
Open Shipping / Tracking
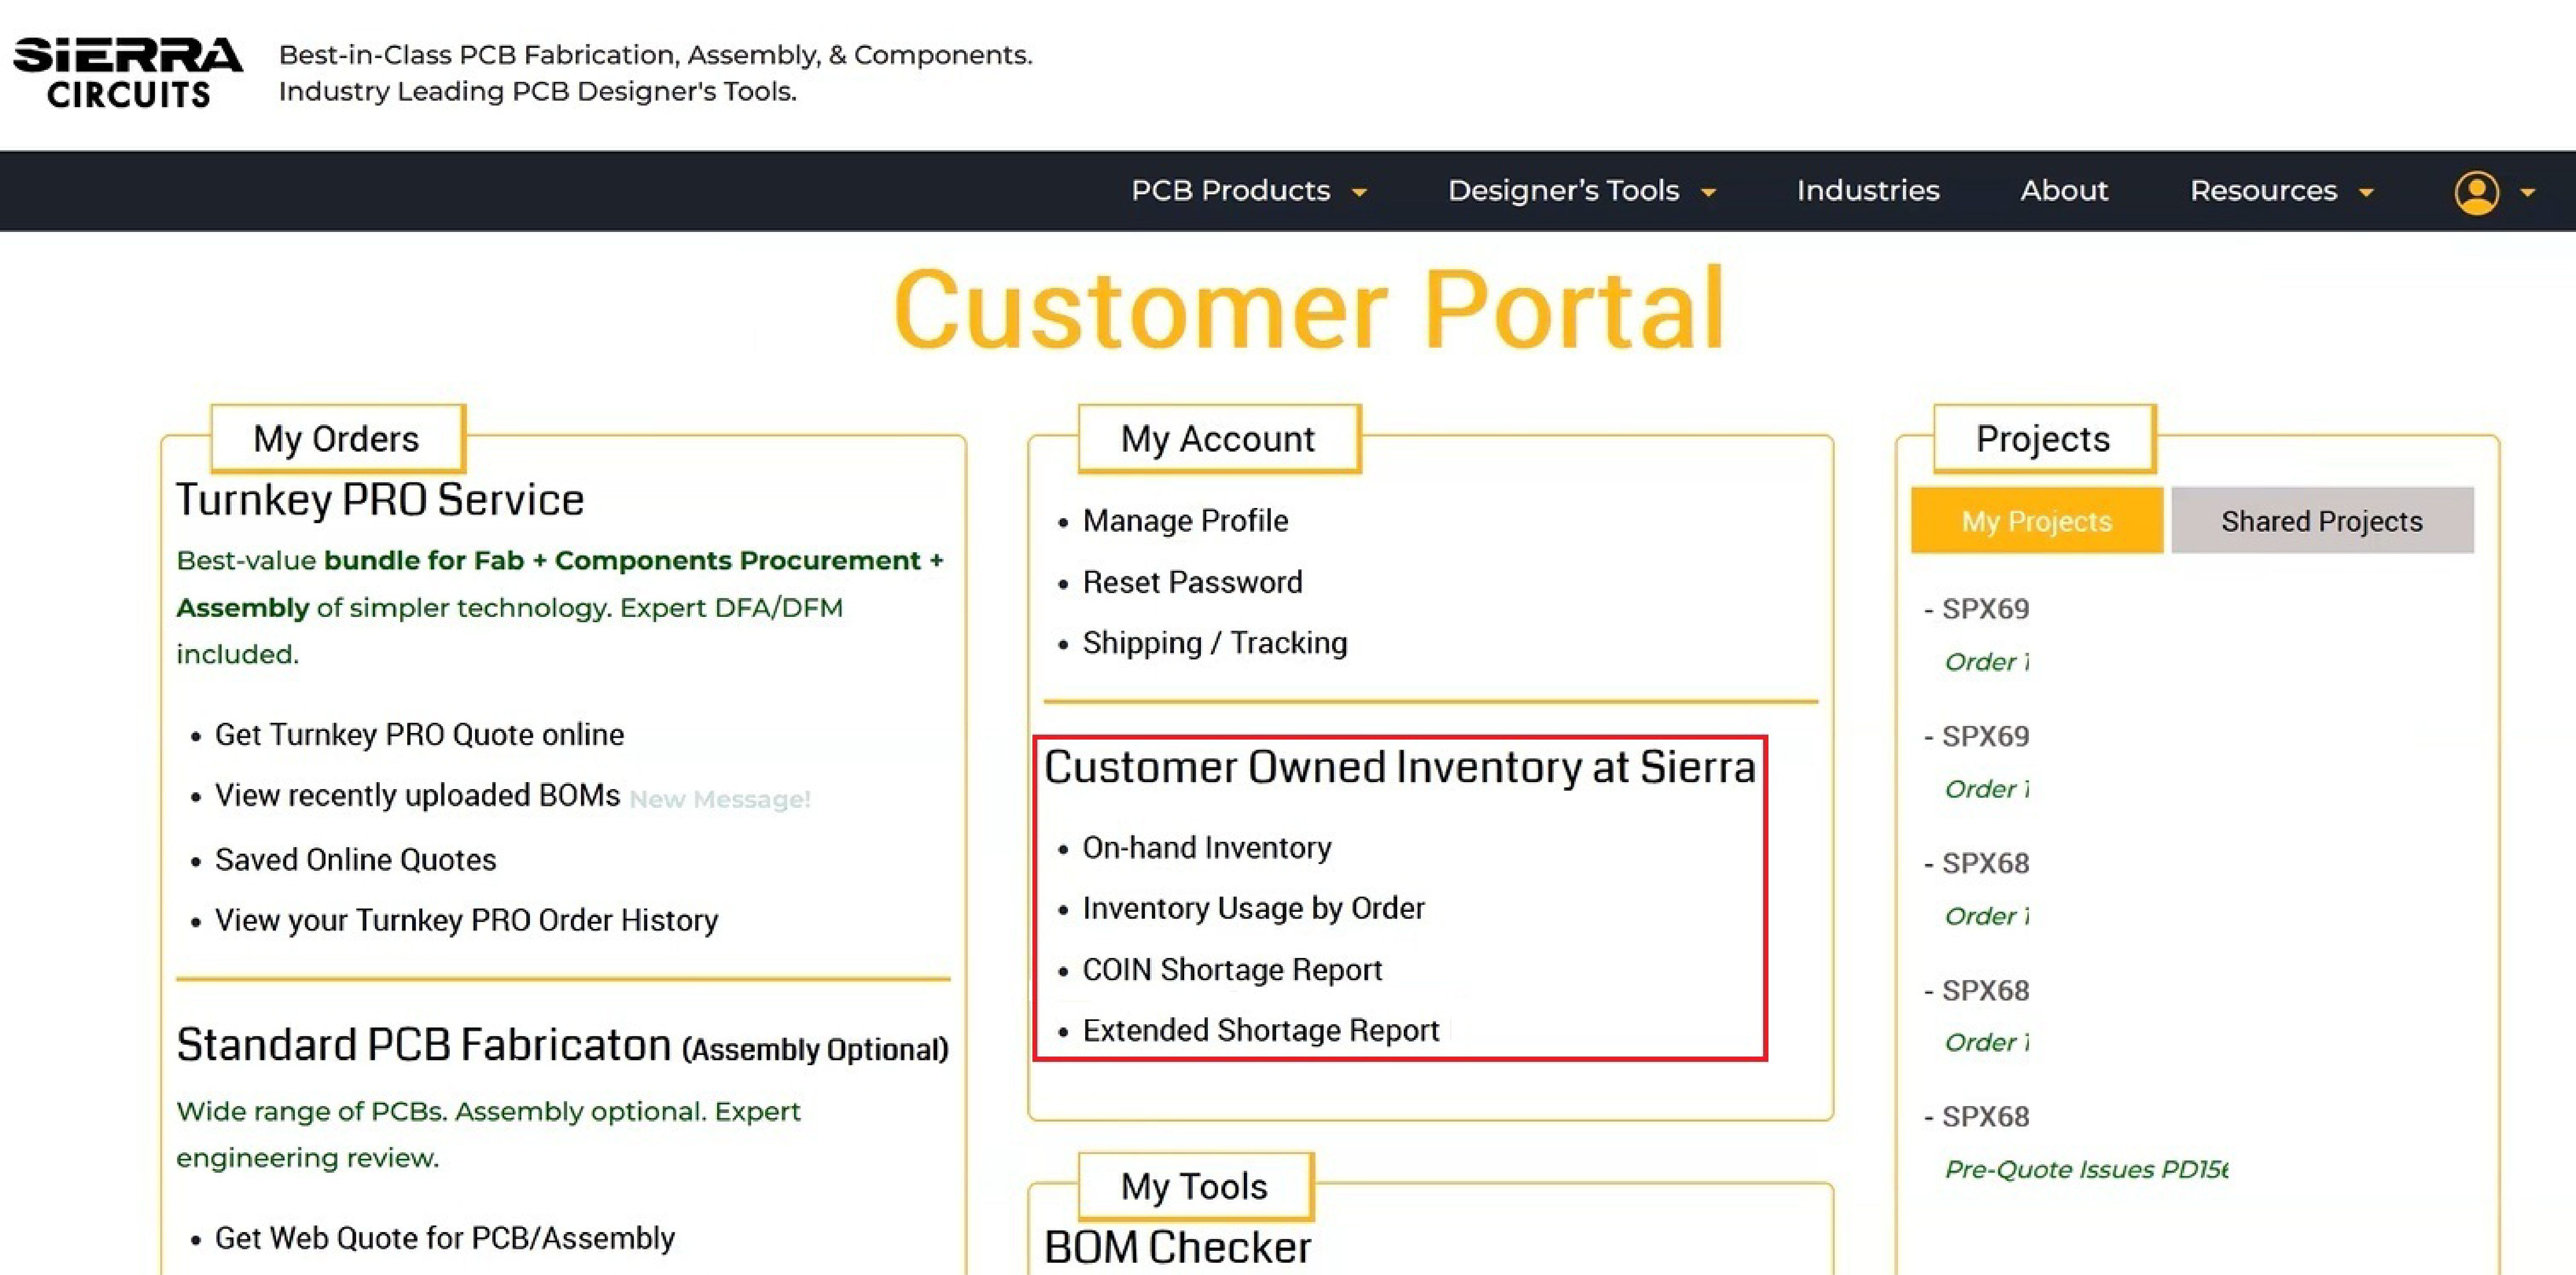click(1215, 643)
